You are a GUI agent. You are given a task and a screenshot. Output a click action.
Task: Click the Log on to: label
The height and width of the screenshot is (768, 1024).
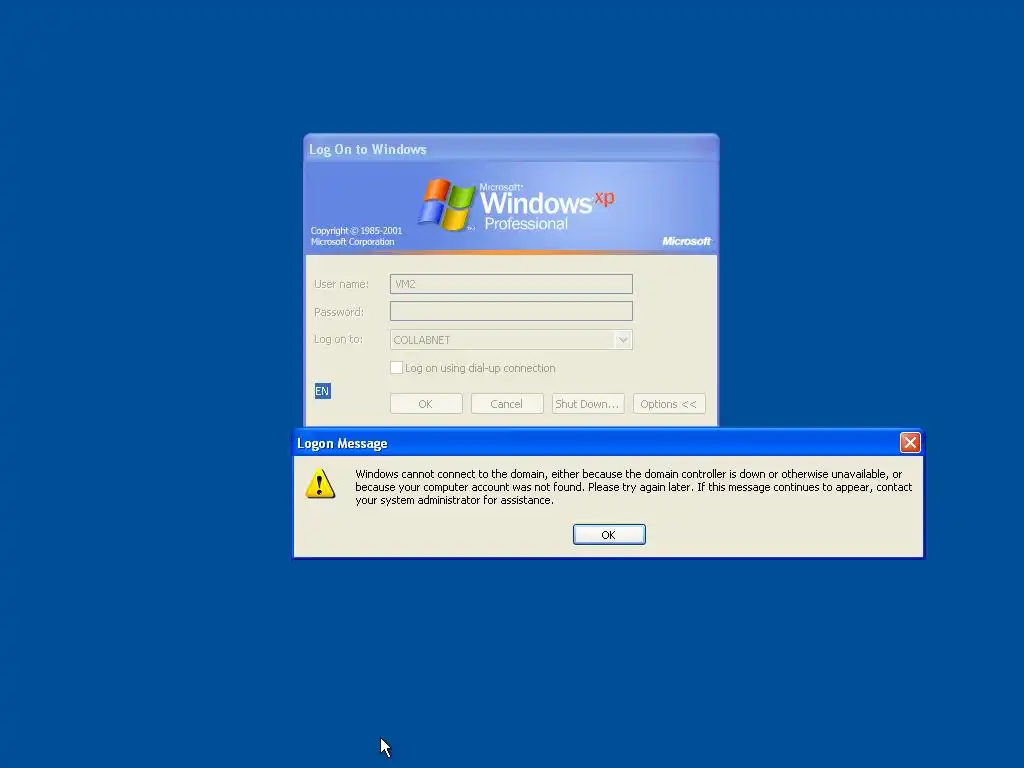[338, 339]
